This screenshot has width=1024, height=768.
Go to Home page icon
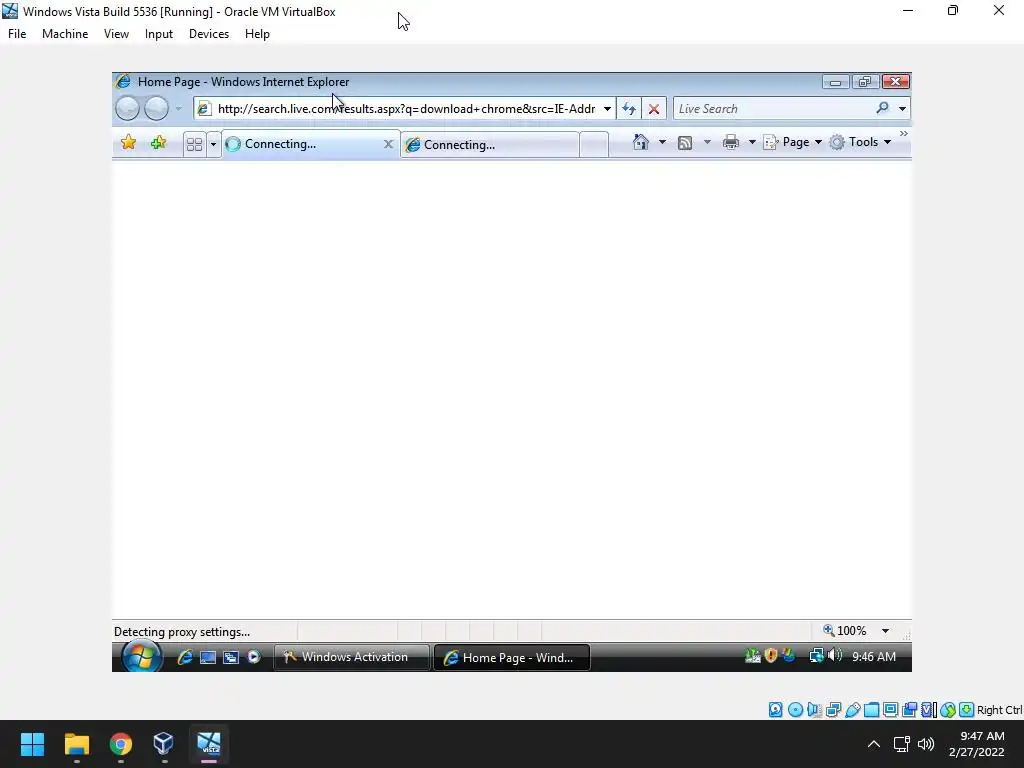(x=641, y=142)
